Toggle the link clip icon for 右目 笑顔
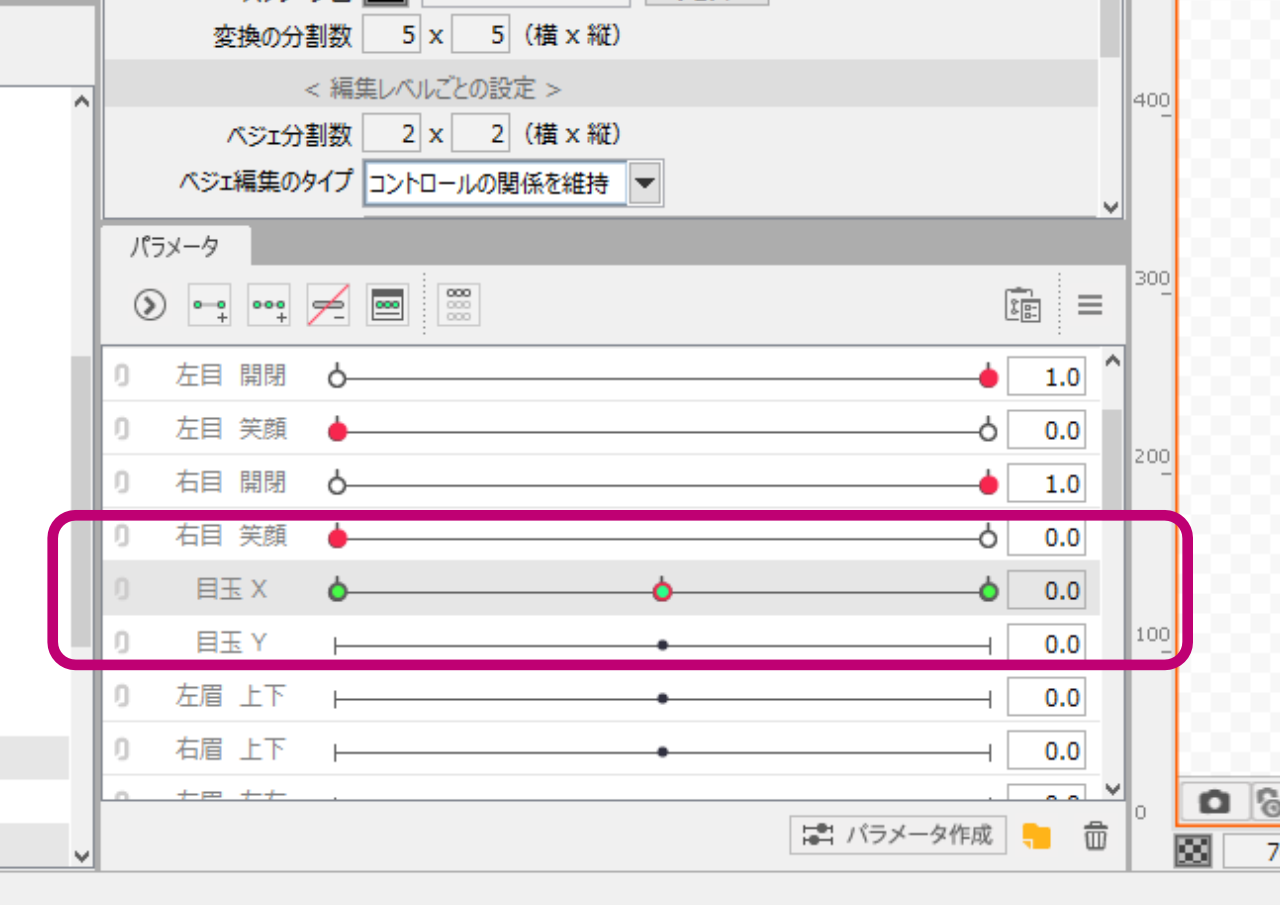The height and width of the screenshot is (905, 1280). (121, 537)
